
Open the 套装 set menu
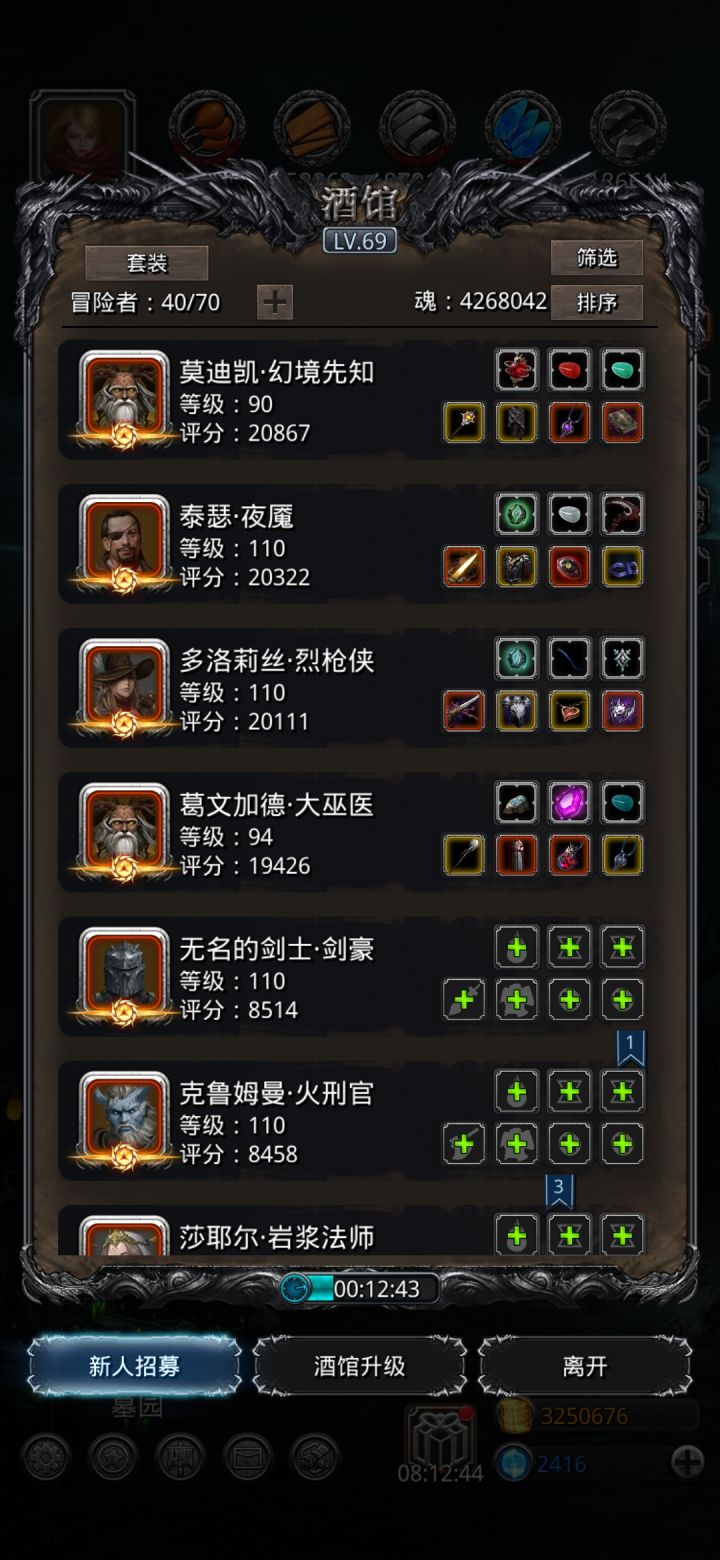[147, 263]
